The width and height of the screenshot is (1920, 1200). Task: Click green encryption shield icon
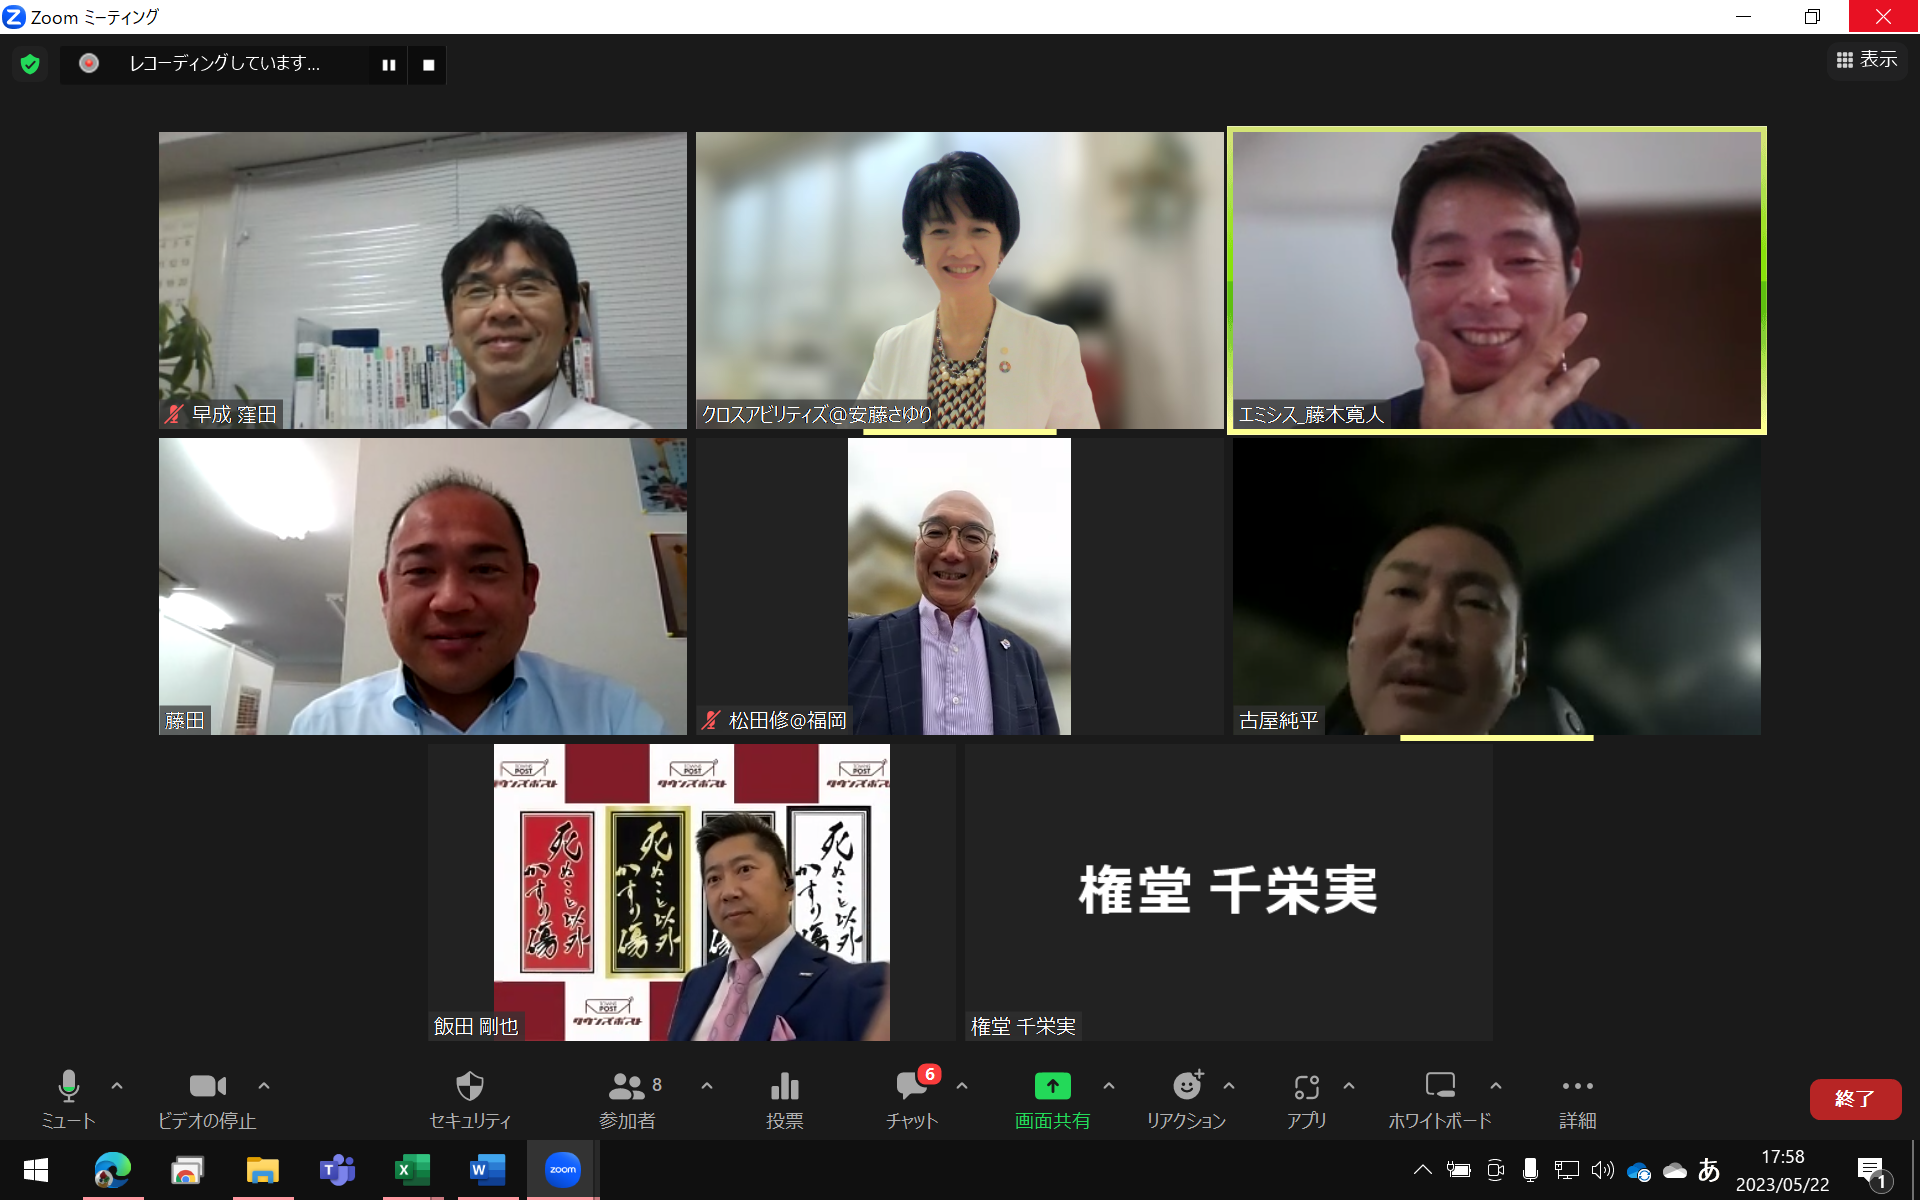[x=30, y=64]
